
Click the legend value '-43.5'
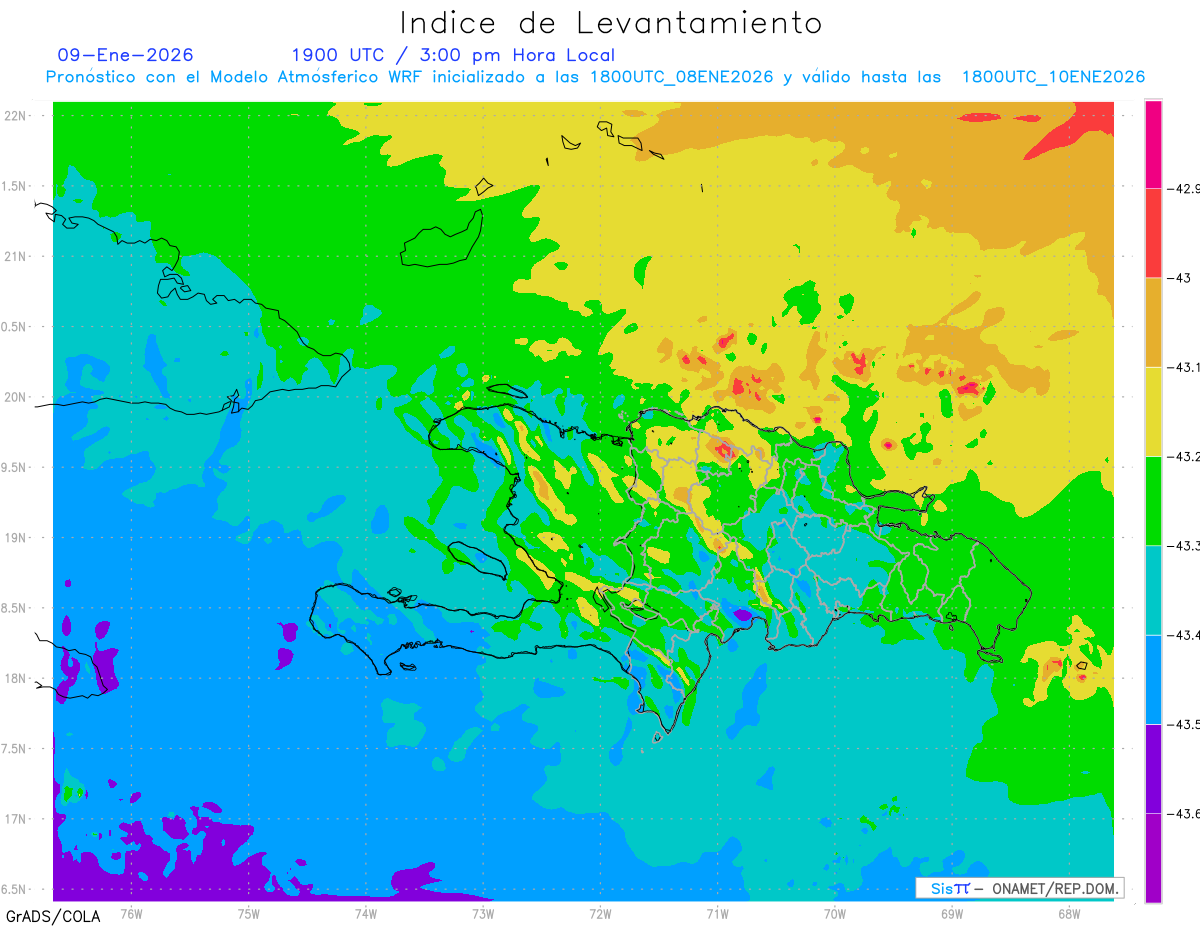click(1186, 724)
